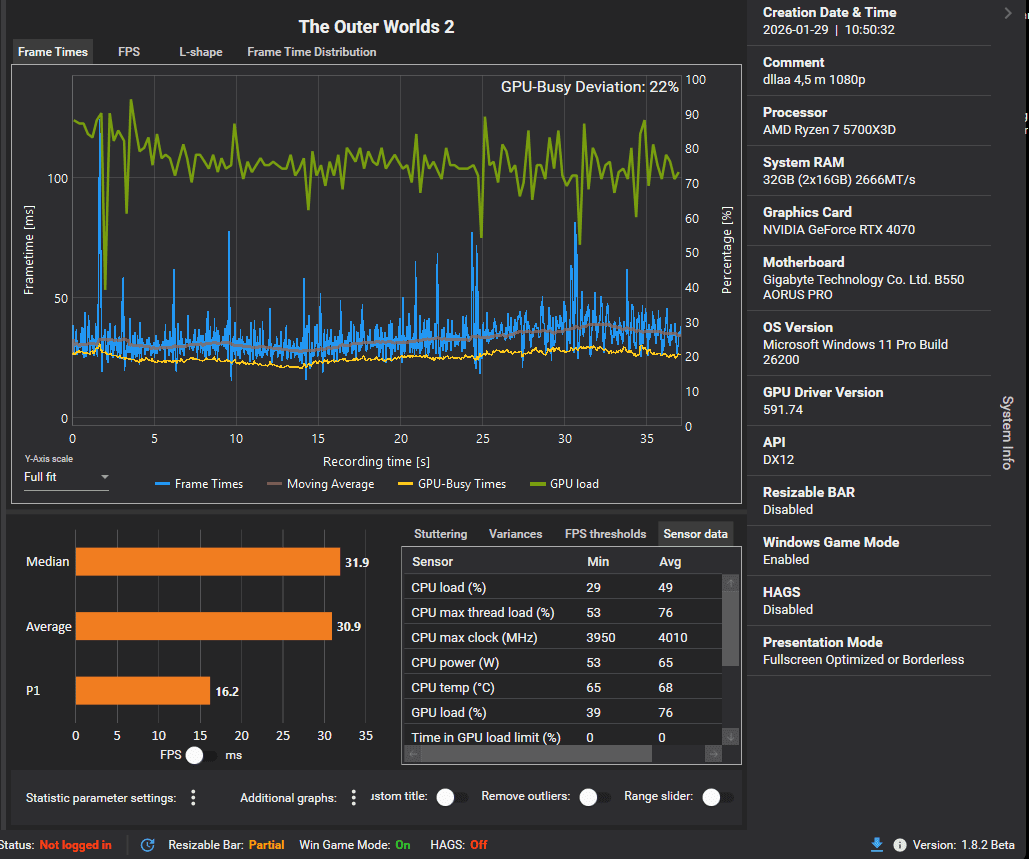
Task: Click GPU Driver Version 591.74 value
Action: pyautogui.click(x=782, y=409)
